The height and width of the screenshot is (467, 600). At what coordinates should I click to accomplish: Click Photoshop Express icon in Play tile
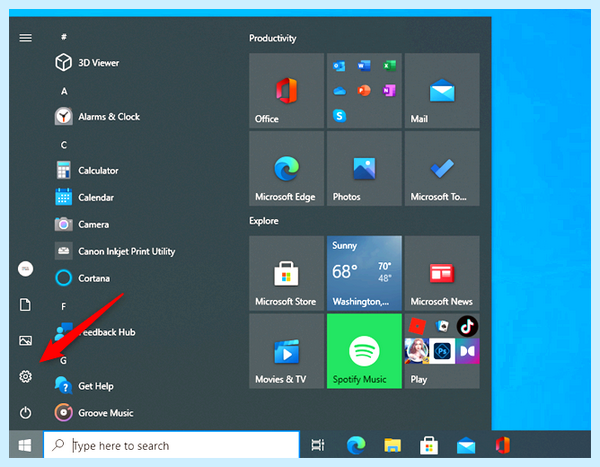click(x=442, y=351)
